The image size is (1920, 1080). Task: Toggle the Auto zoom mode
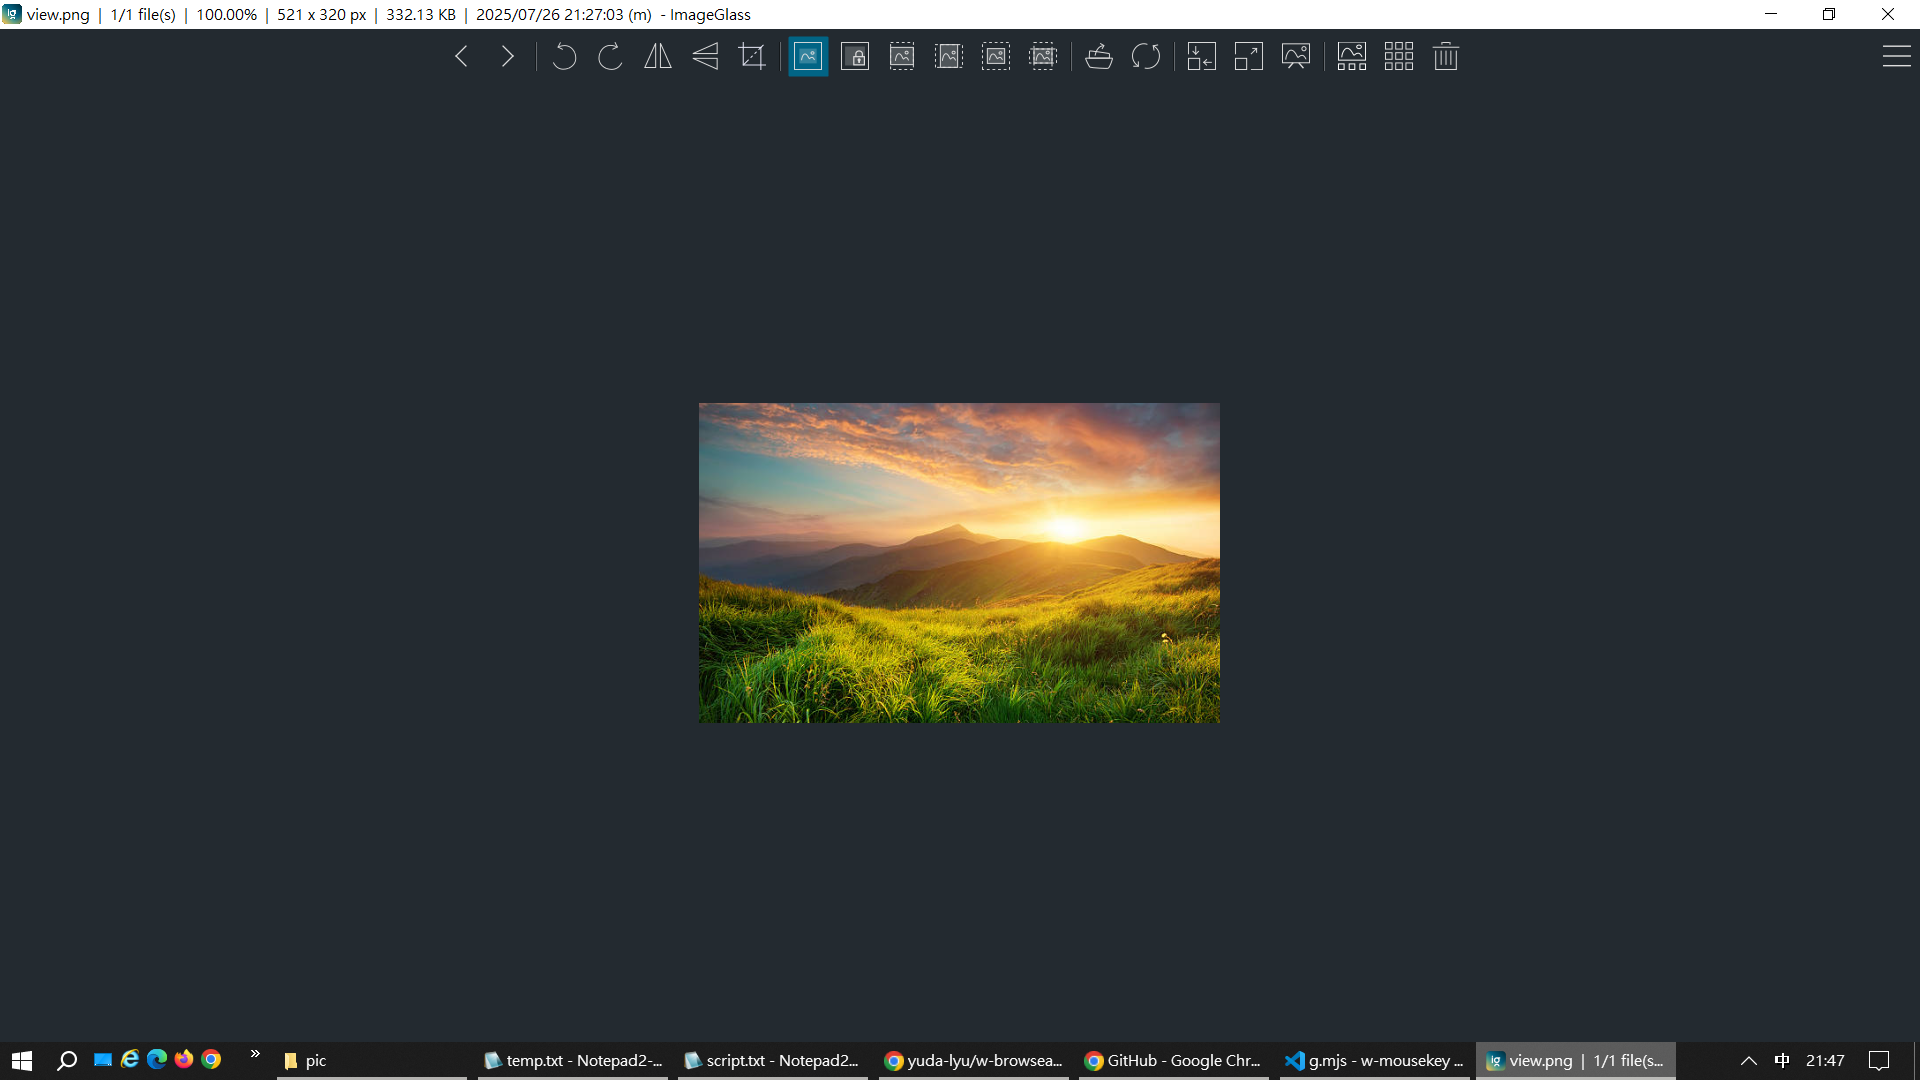pos(808,57)
